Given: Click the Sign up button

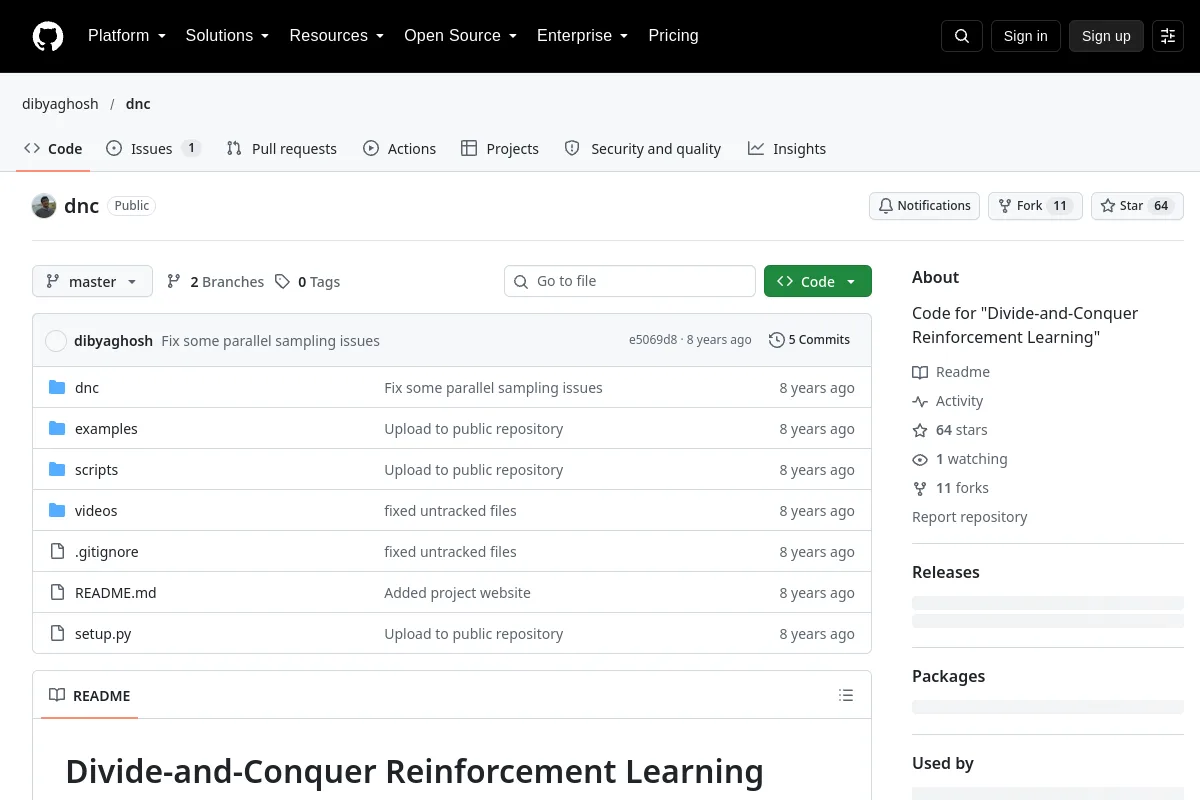Looking at the screenshot, I should point(1106,36).
